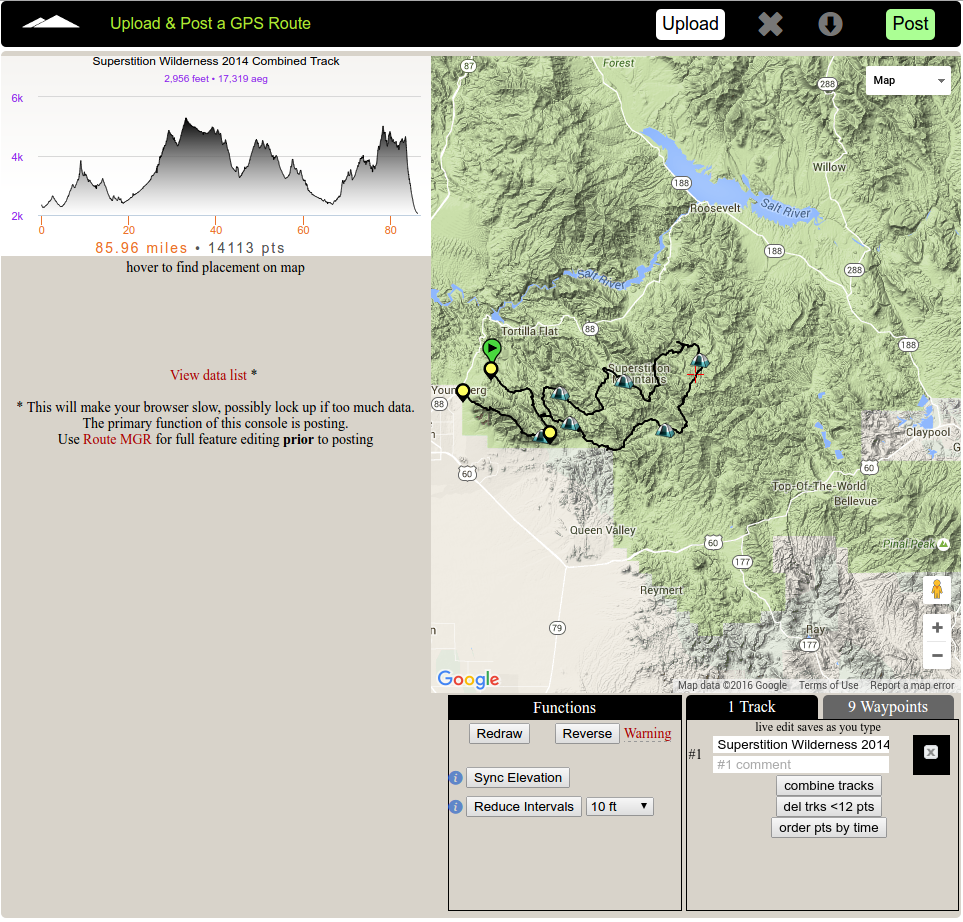The height and width of the screenshot is (922, 963).
Task: Click the green start flag marker
Action: (491, 349)
